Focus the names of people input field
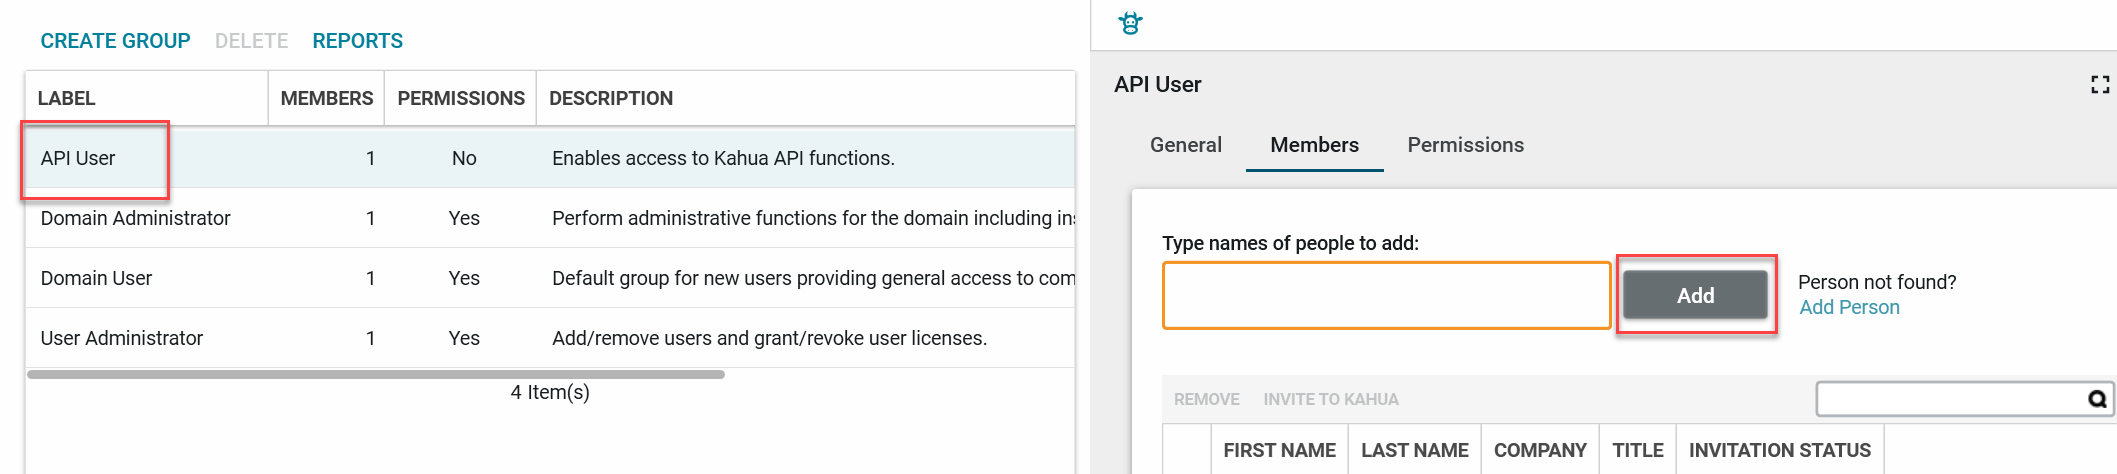2117x474 pixels. click(1386, 295)
